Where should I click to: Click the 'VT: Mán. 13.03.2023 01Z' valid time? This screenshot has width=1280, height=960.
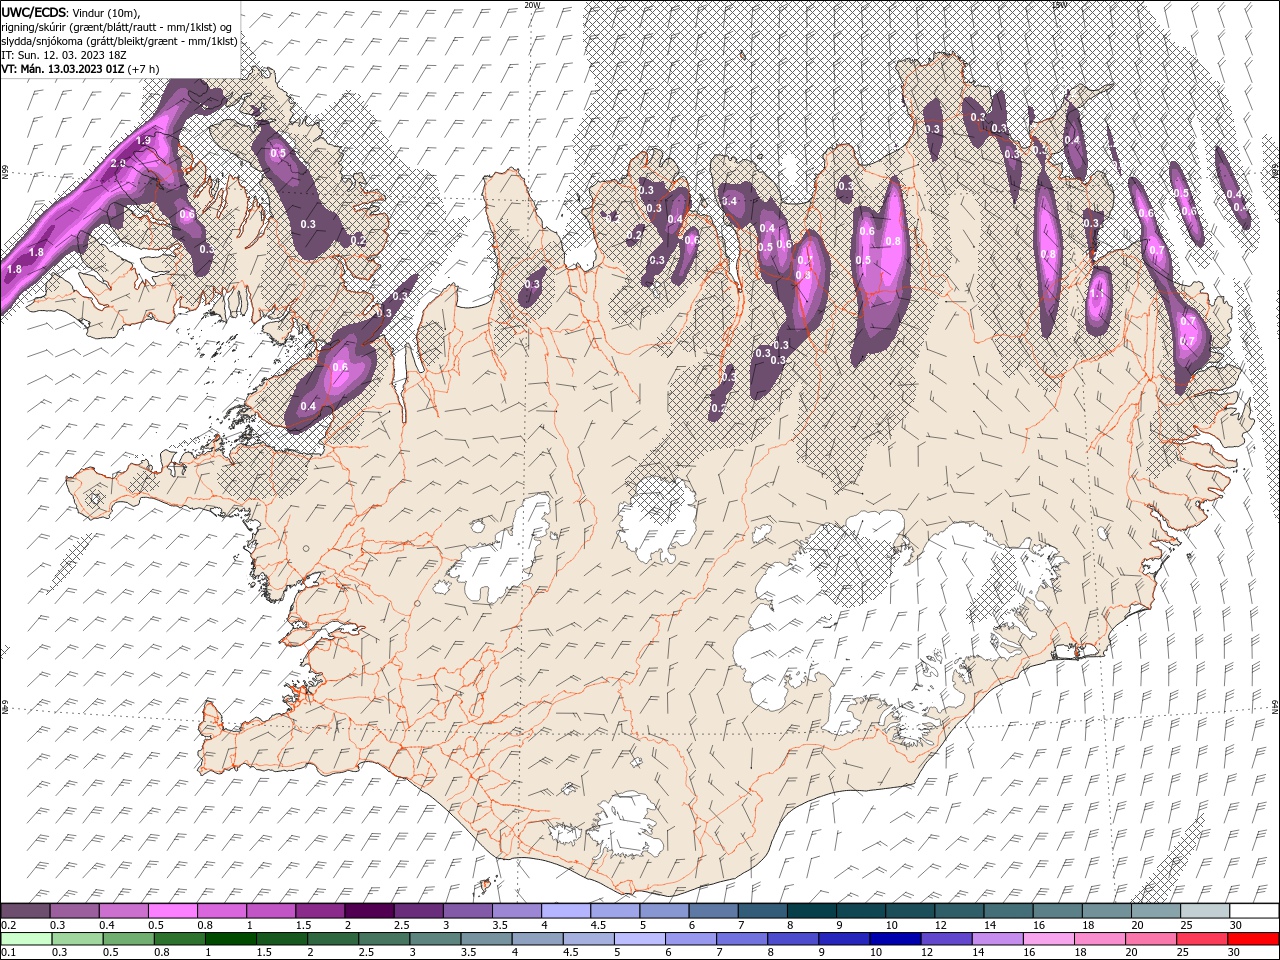coord(62,69)
